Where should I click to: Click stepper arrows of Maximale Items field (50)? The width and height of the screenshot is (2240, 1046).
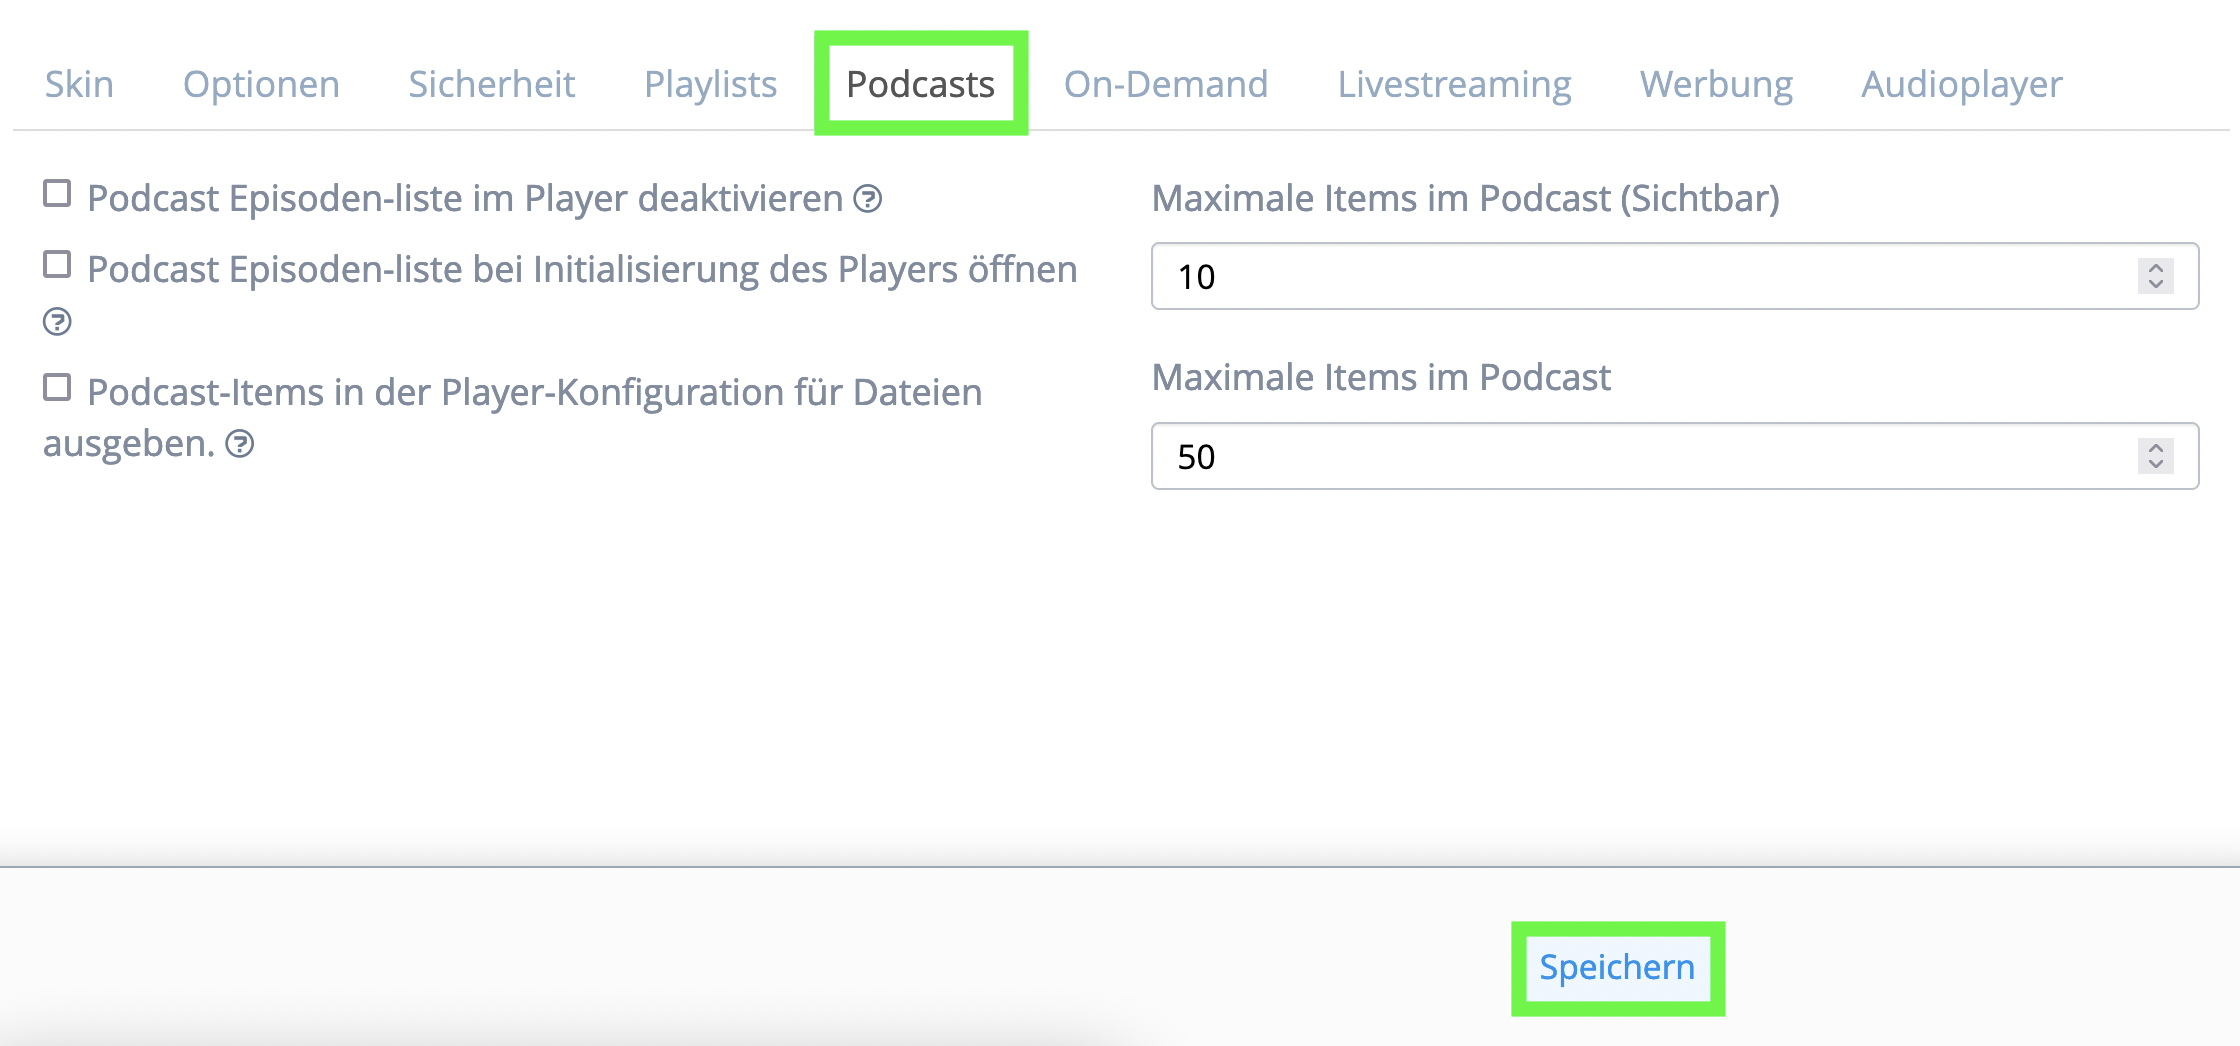pos(2155,456)
